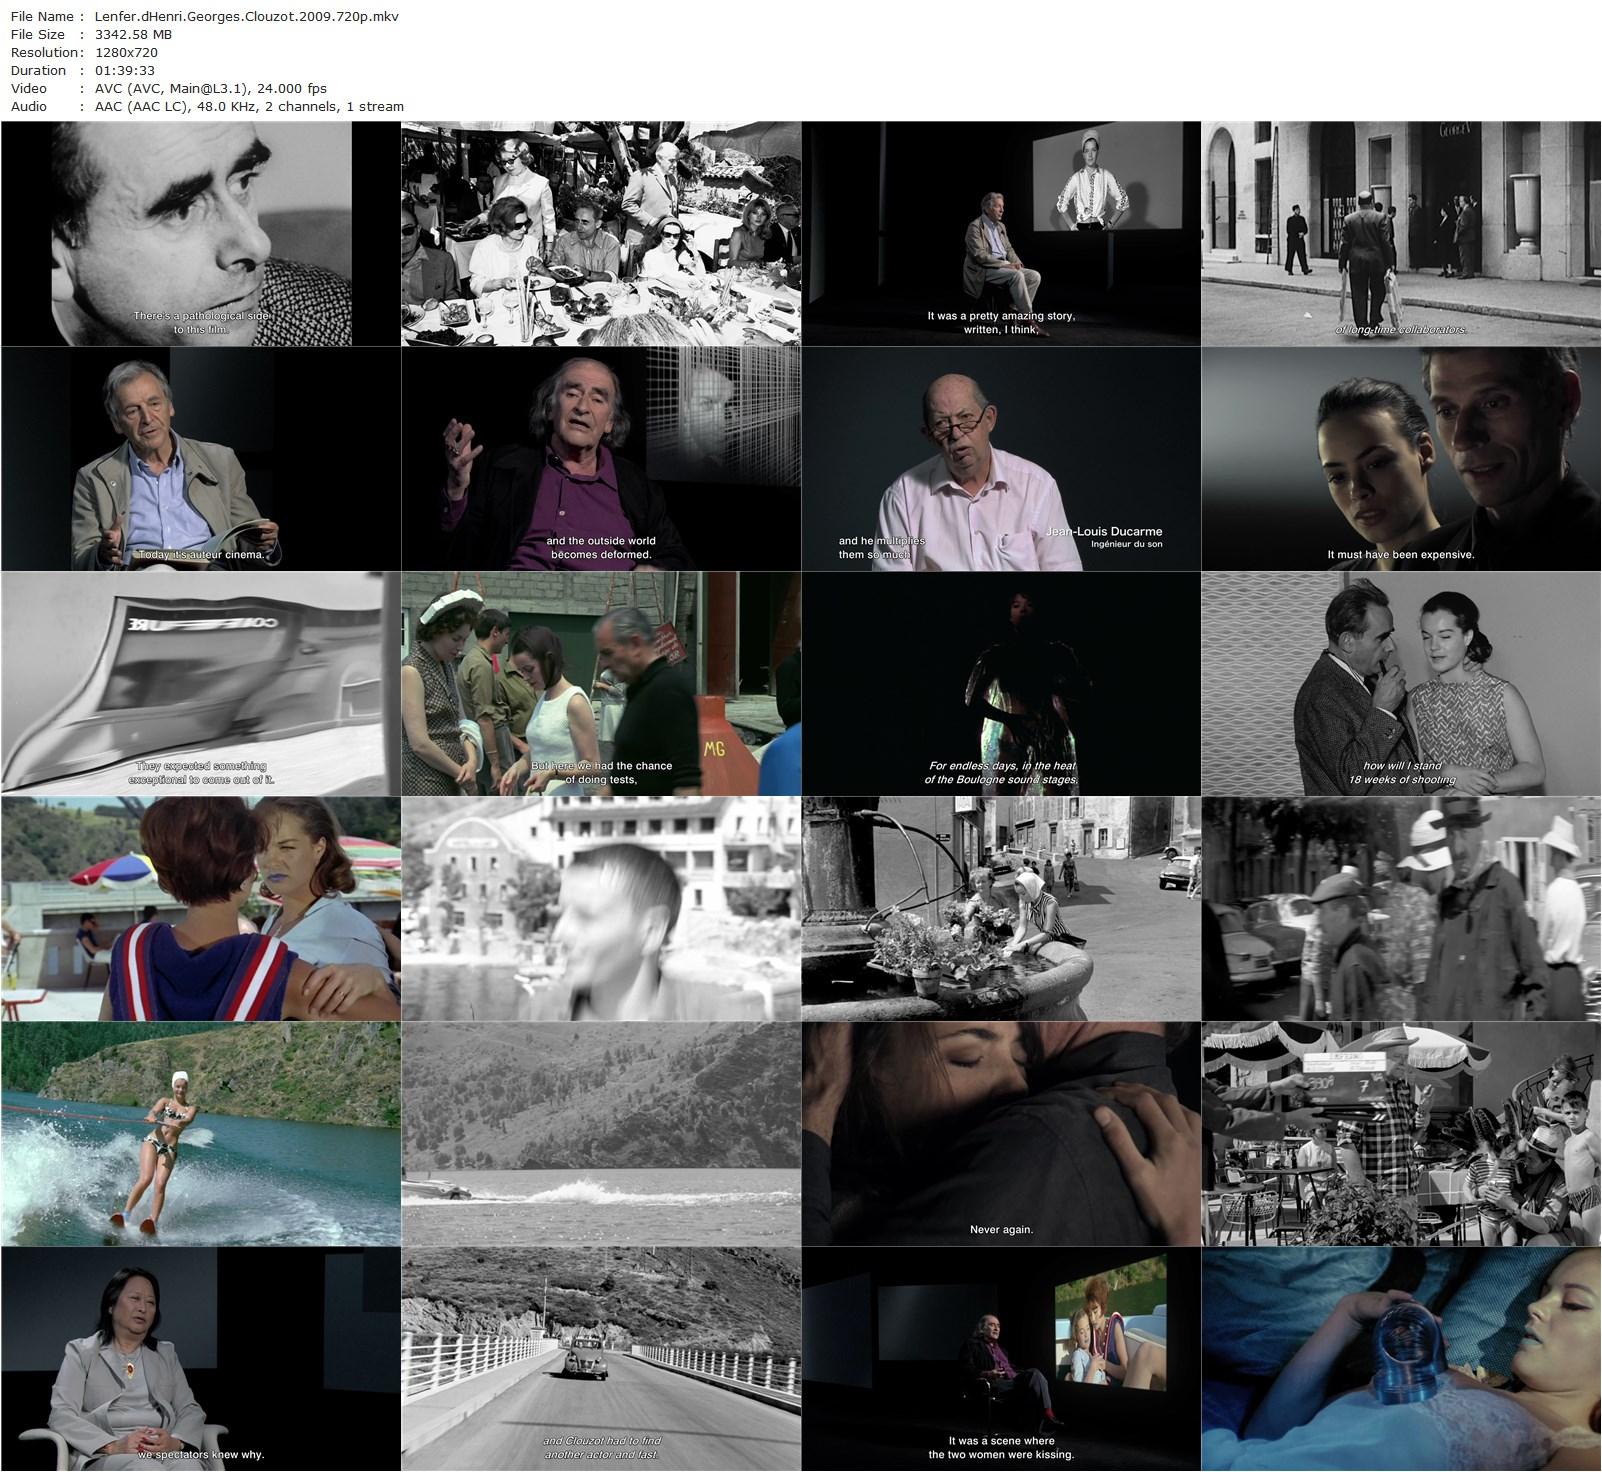
Task: Select the 'Today it's auteur cinema' interview frame
Action: pyautogui.click(x=200, y=459)
